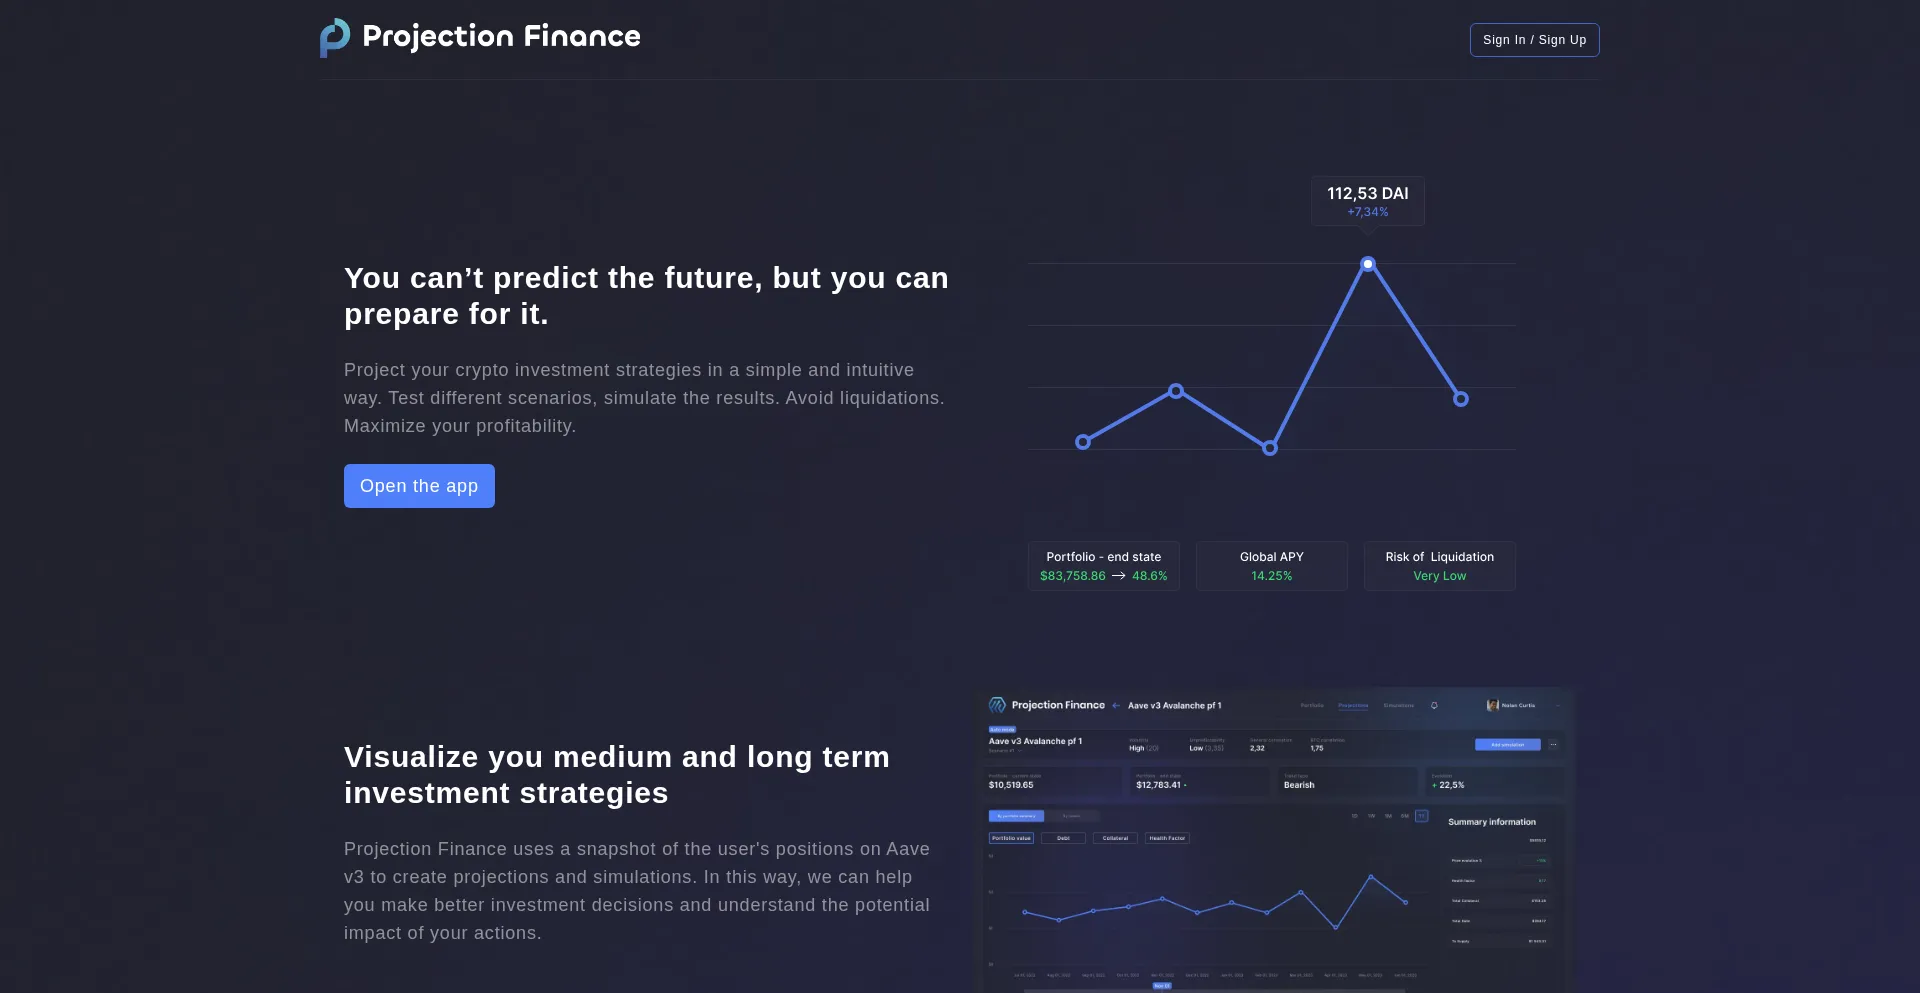The height and width of the screenshot is (993, 1920).
Task: Open the Simulations tab in the preview
Action: (1399, 706)
